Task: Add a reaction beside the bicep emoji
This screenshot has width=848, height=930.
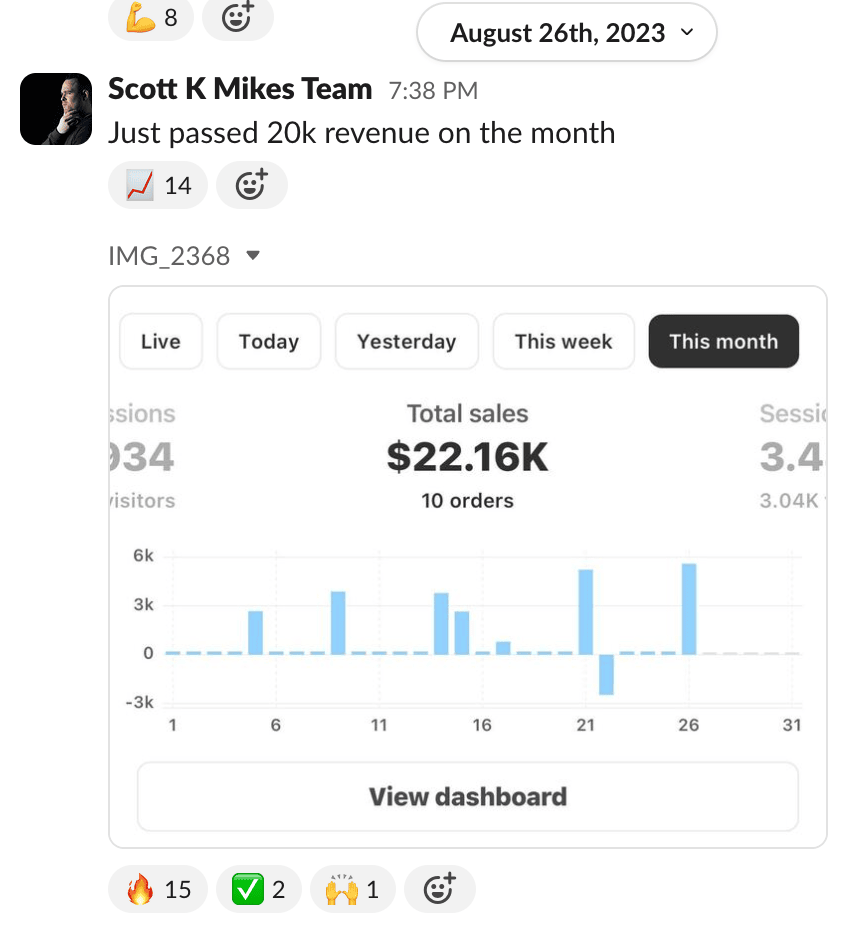Action: point(237,18)
